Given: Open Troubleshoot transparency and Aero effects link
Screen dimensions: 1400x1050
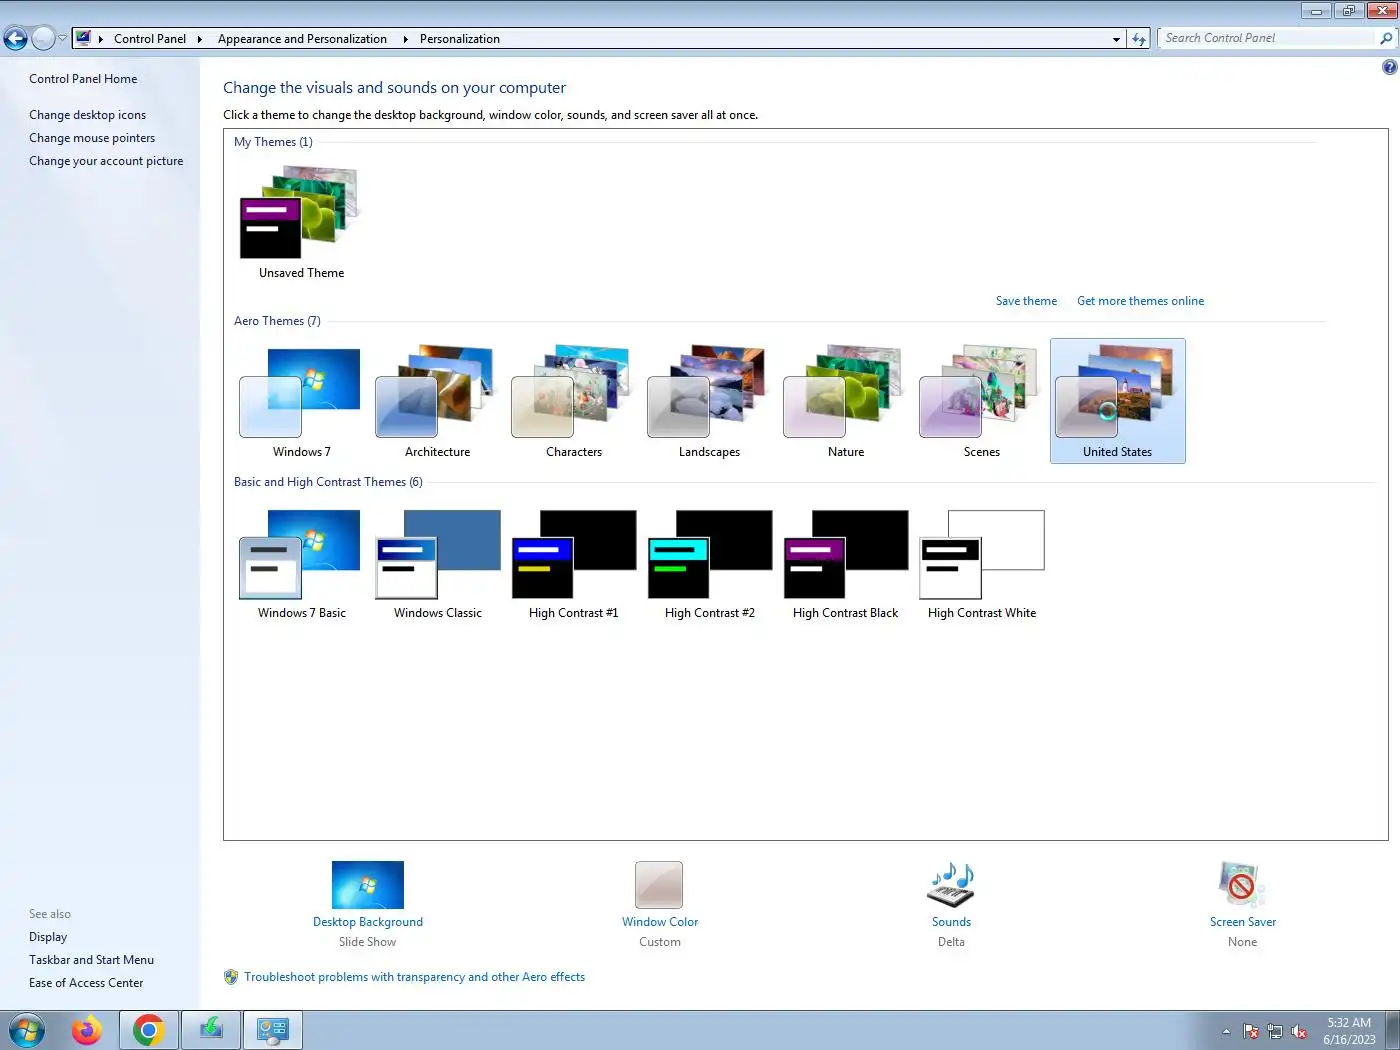Looking at the screenshot, I should pyautogui.click(x=414, y=977).
